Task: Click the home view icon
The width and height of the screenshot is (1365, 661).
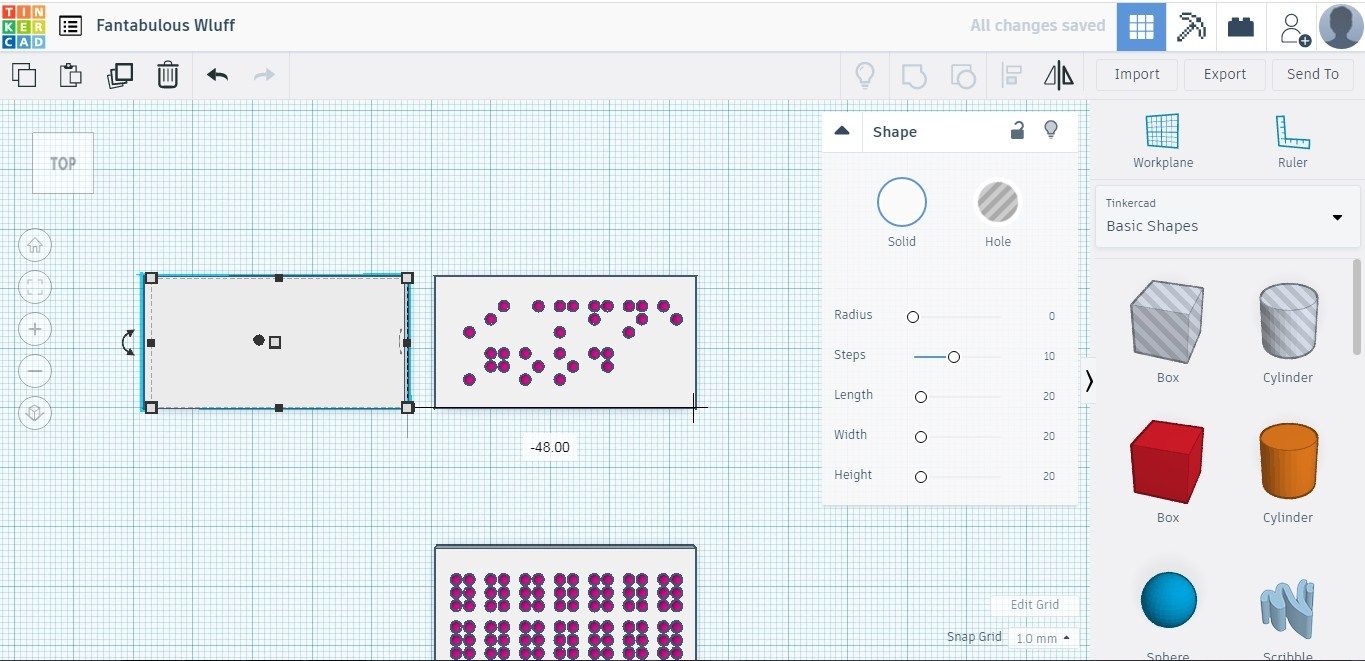Action: tap(35, 245)
